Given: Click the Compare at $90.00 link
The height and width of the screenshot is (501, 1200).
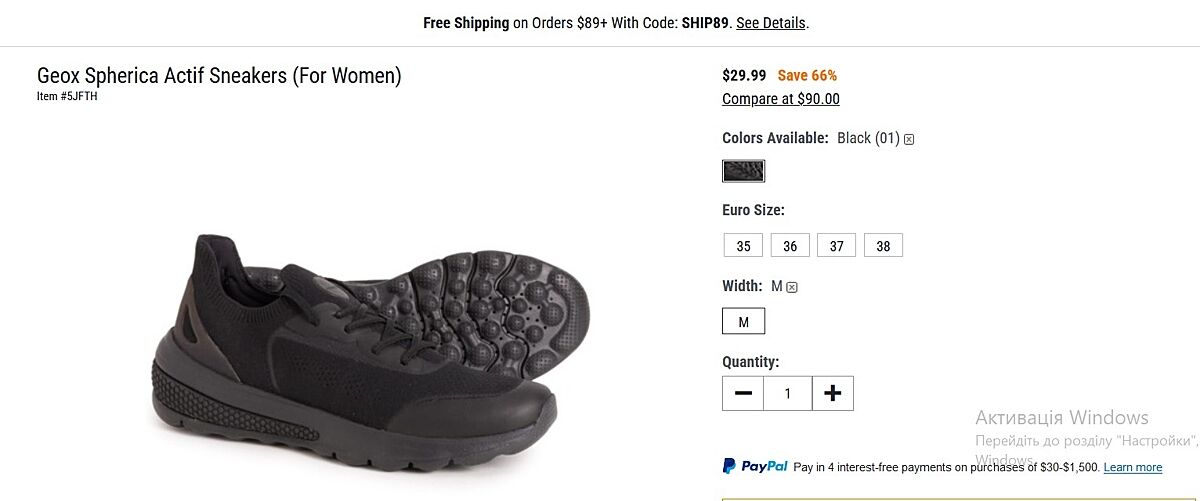Looking at the screenshot, I should pos(781,99).
